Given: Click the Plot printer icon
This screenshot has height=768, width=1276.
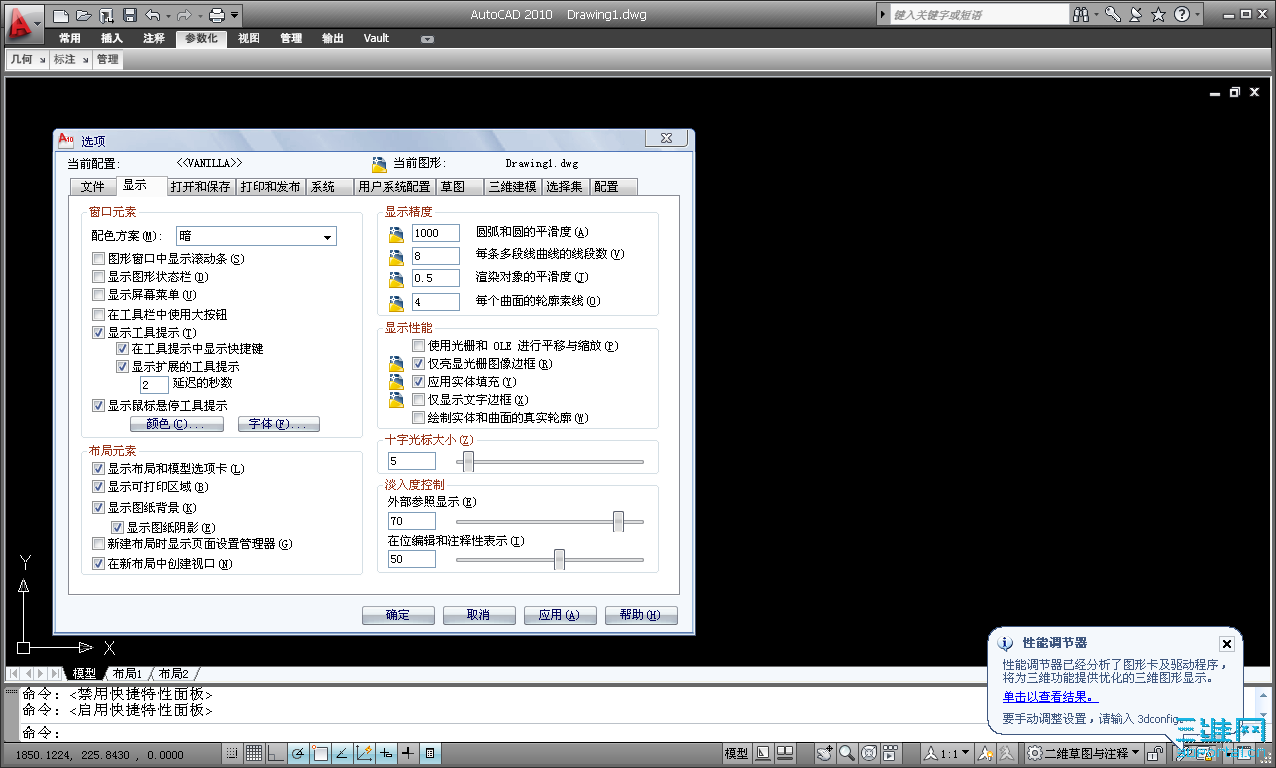Looking at the screenshot, I should click(x=217, y=15).
